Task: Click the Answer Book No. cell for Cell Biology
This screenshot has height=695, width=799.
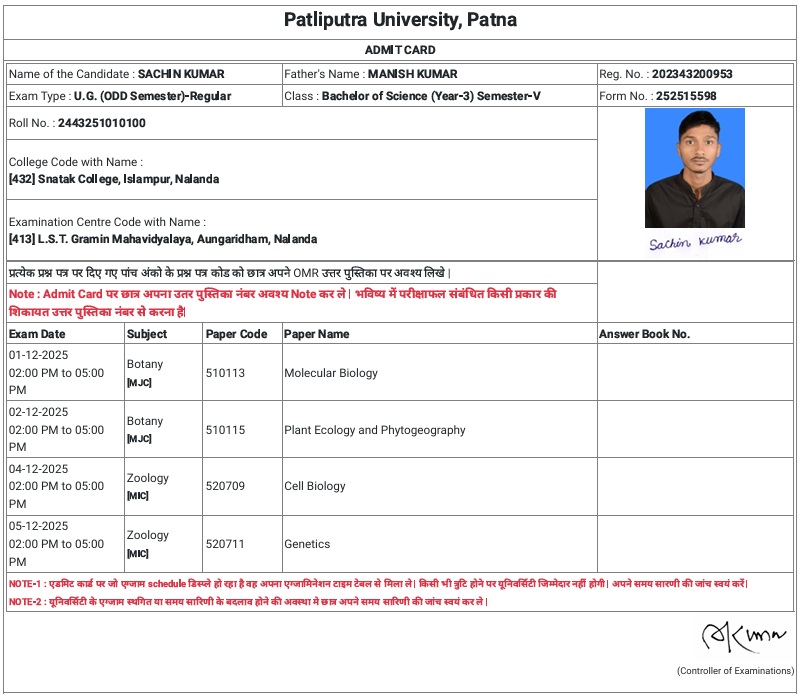Action: click(x=695, y=486)
